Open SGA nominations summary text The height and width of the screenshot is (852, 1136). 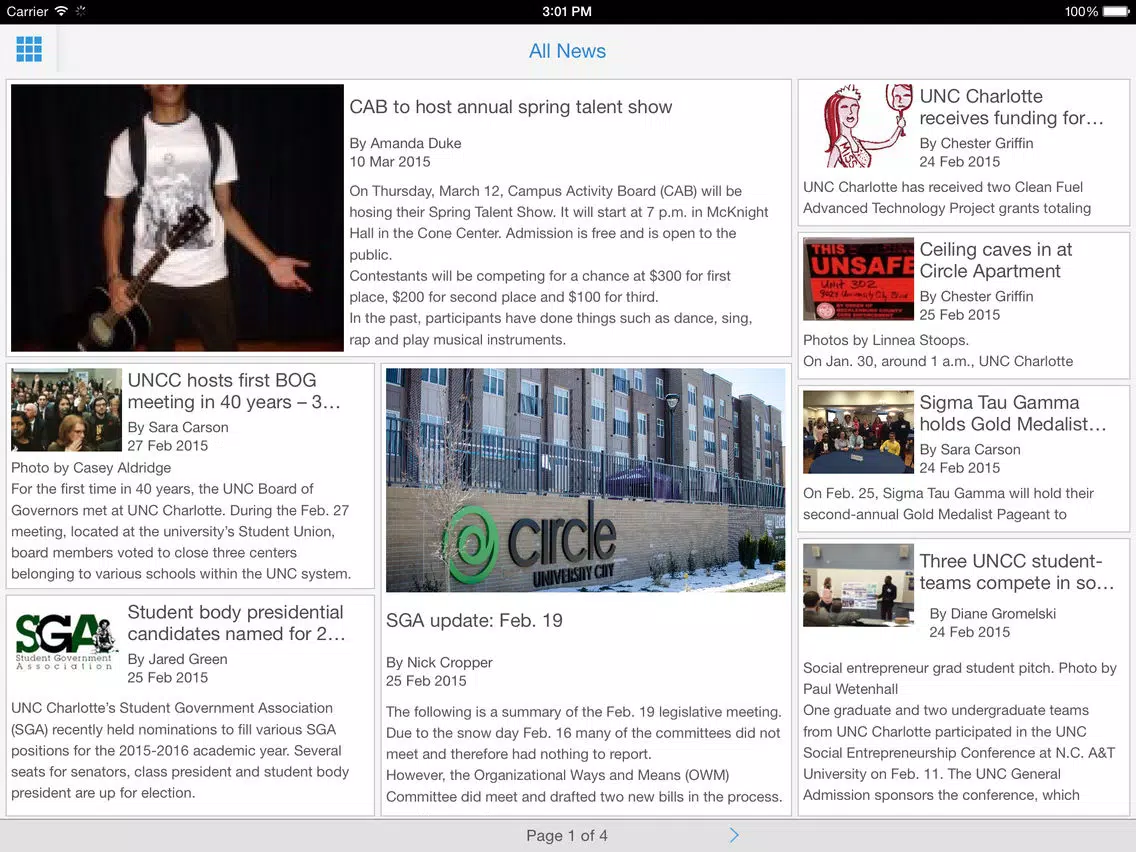[180, 751]
